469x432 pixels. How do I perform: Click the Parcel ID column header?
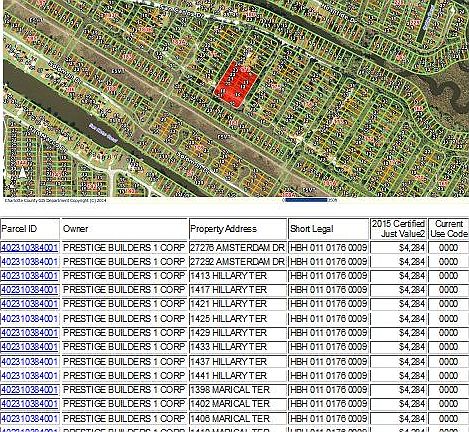(x=19, y=229)
